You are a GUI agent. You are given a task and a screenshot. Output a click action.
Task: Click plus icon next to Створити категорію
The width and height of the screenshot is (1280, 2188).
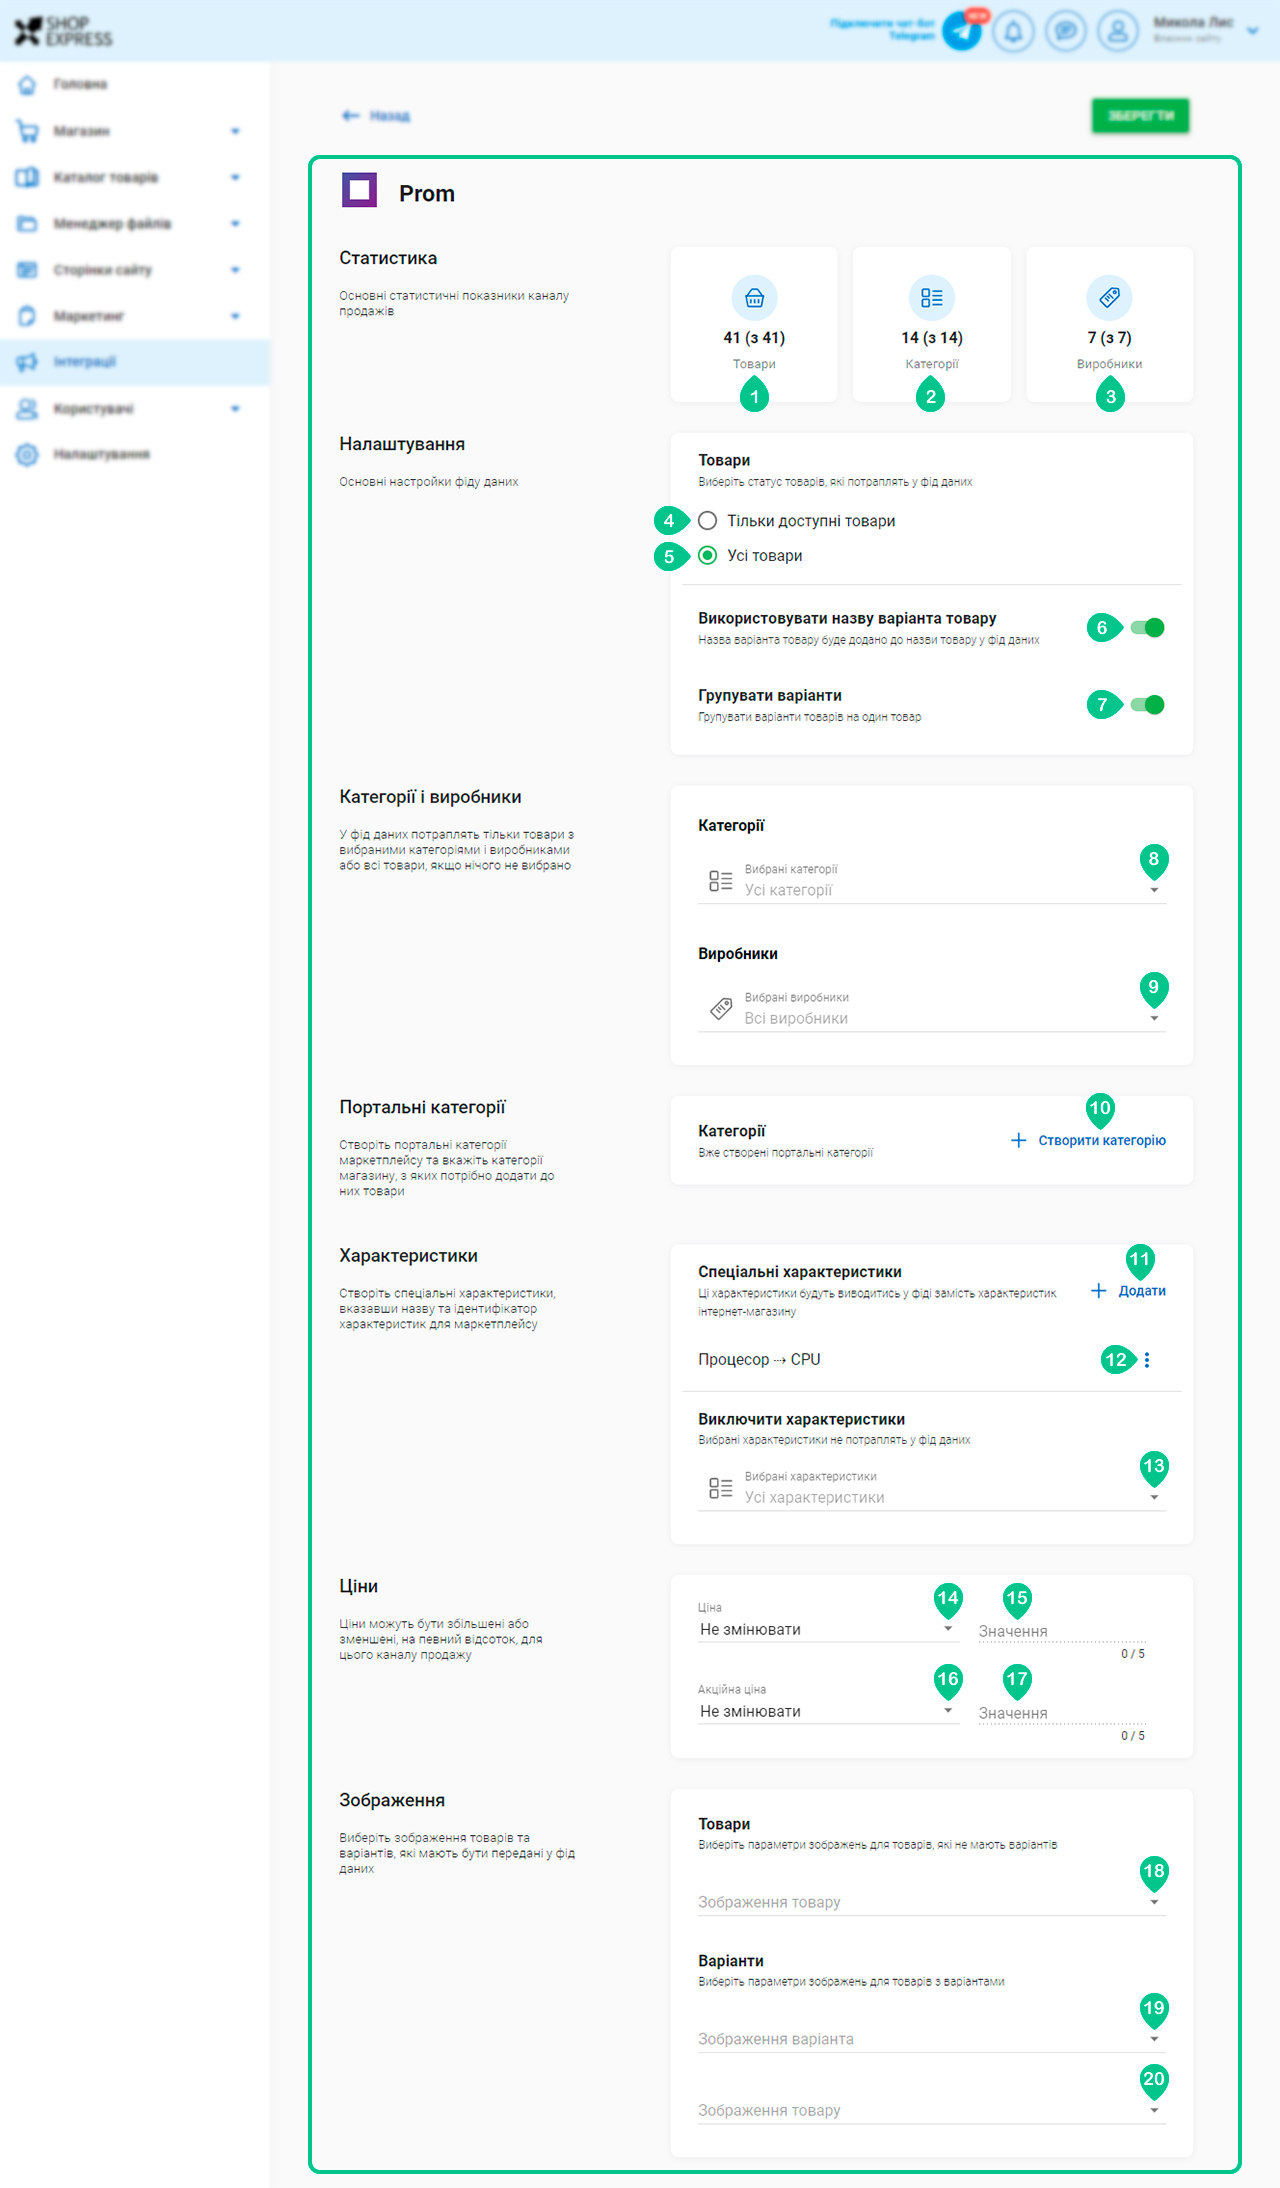click(1018, 1141)
